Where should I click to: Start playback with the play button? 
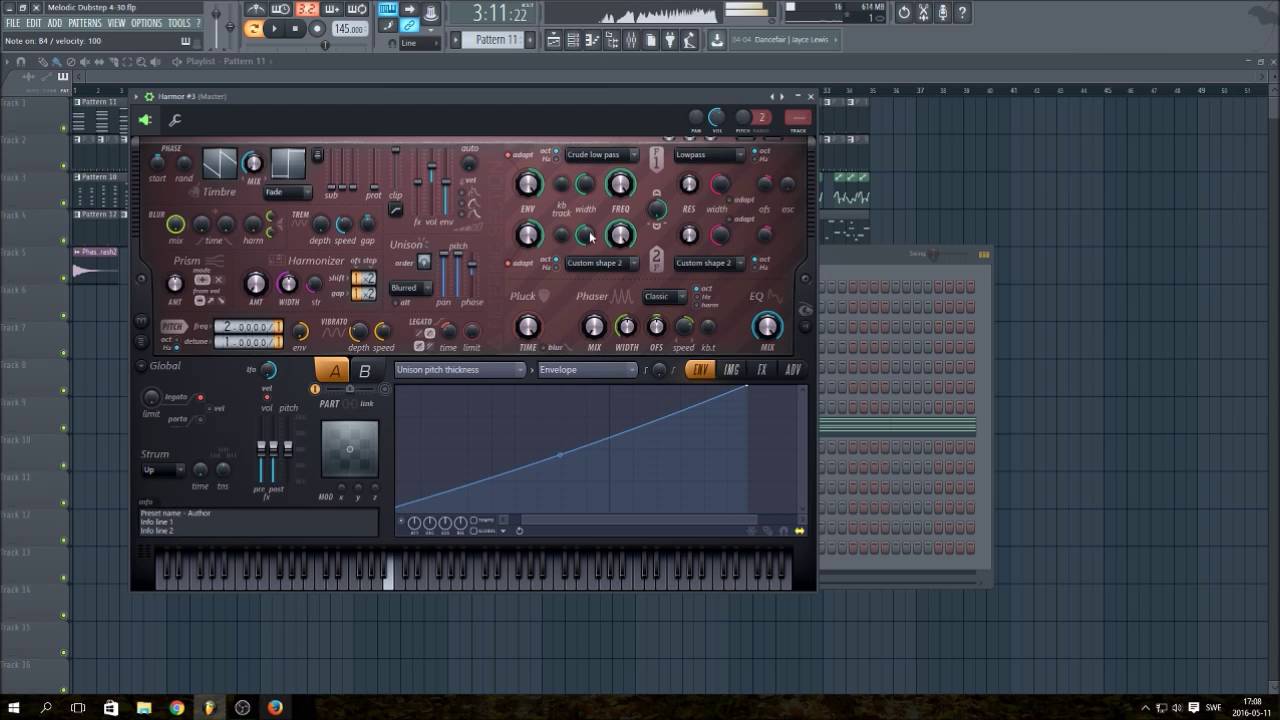coord(274,29)
